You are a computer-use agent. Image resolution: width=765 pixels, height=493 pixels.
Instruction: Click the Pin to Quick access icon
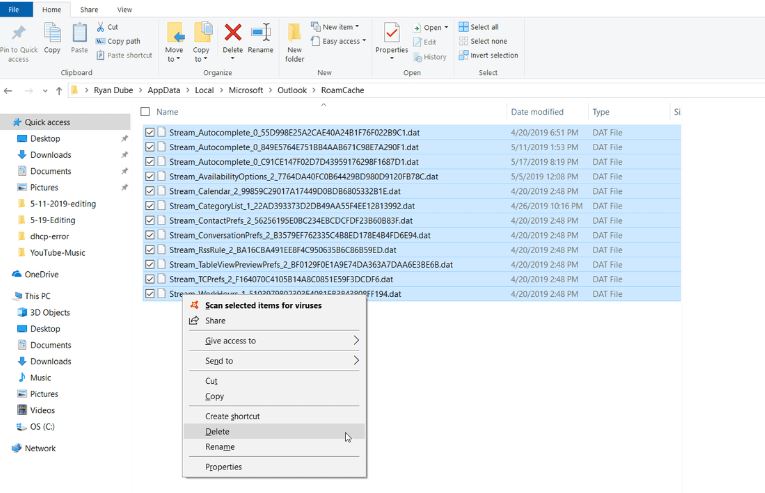click(19, 33)
